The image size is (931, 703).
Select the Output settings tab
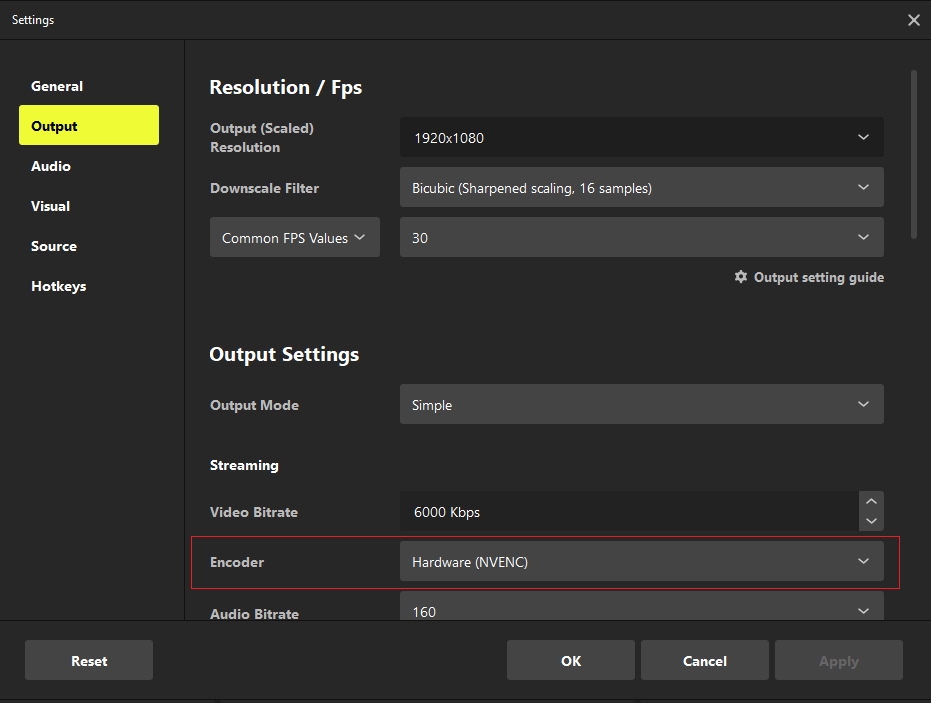click(89, 125)
